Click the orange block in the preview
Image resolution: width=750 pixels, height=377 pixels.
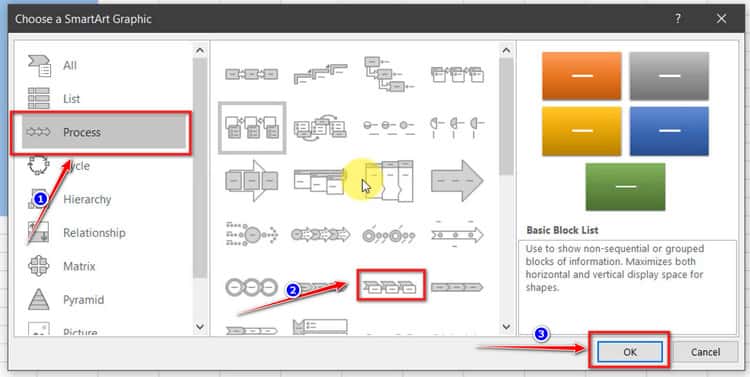pyautogui.click(x=582, y=76)
